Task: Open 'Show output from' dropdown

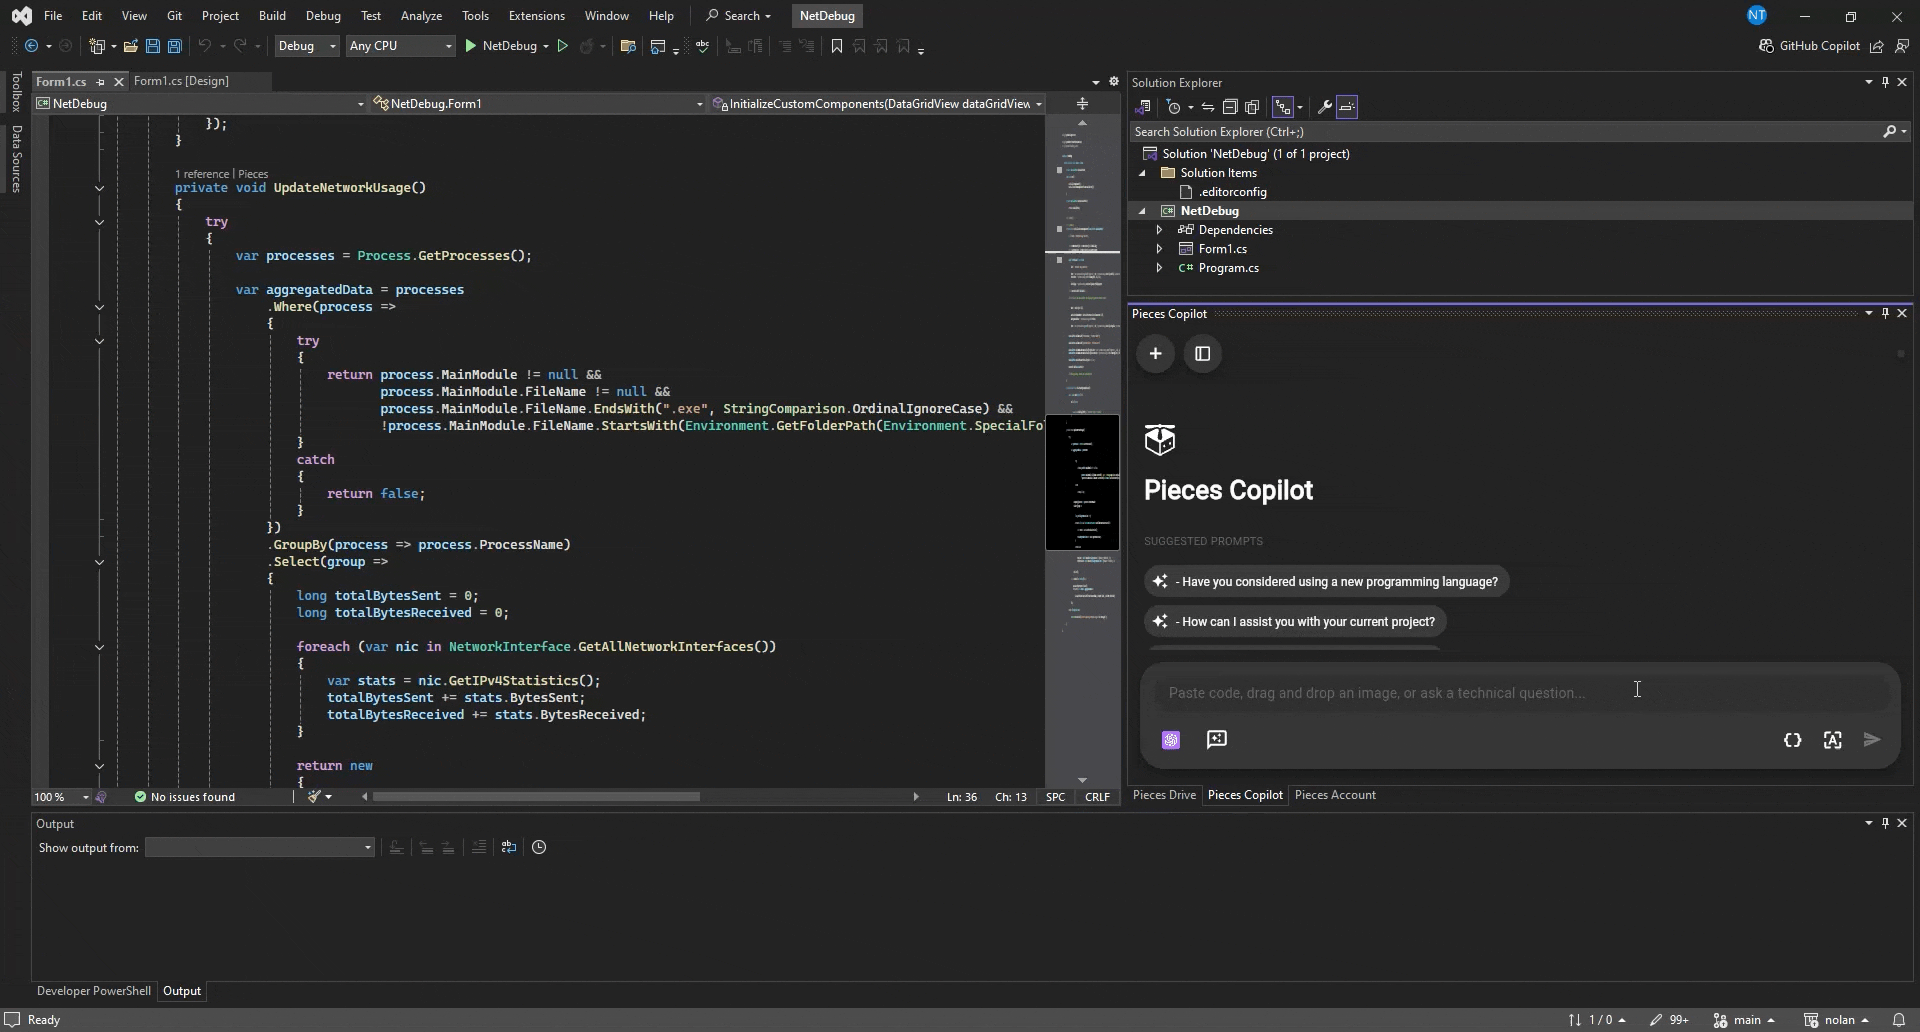Action: 260,848
